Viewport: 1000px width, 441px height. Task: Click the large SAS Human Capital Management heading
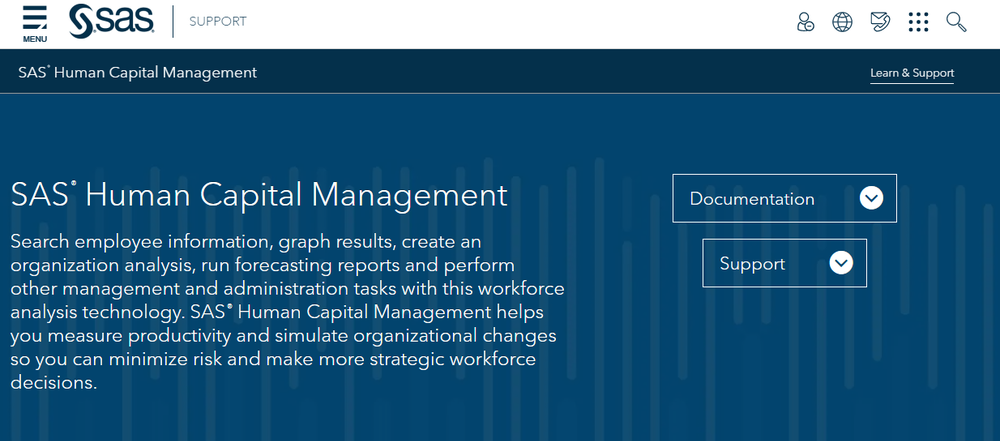[259, 195]
